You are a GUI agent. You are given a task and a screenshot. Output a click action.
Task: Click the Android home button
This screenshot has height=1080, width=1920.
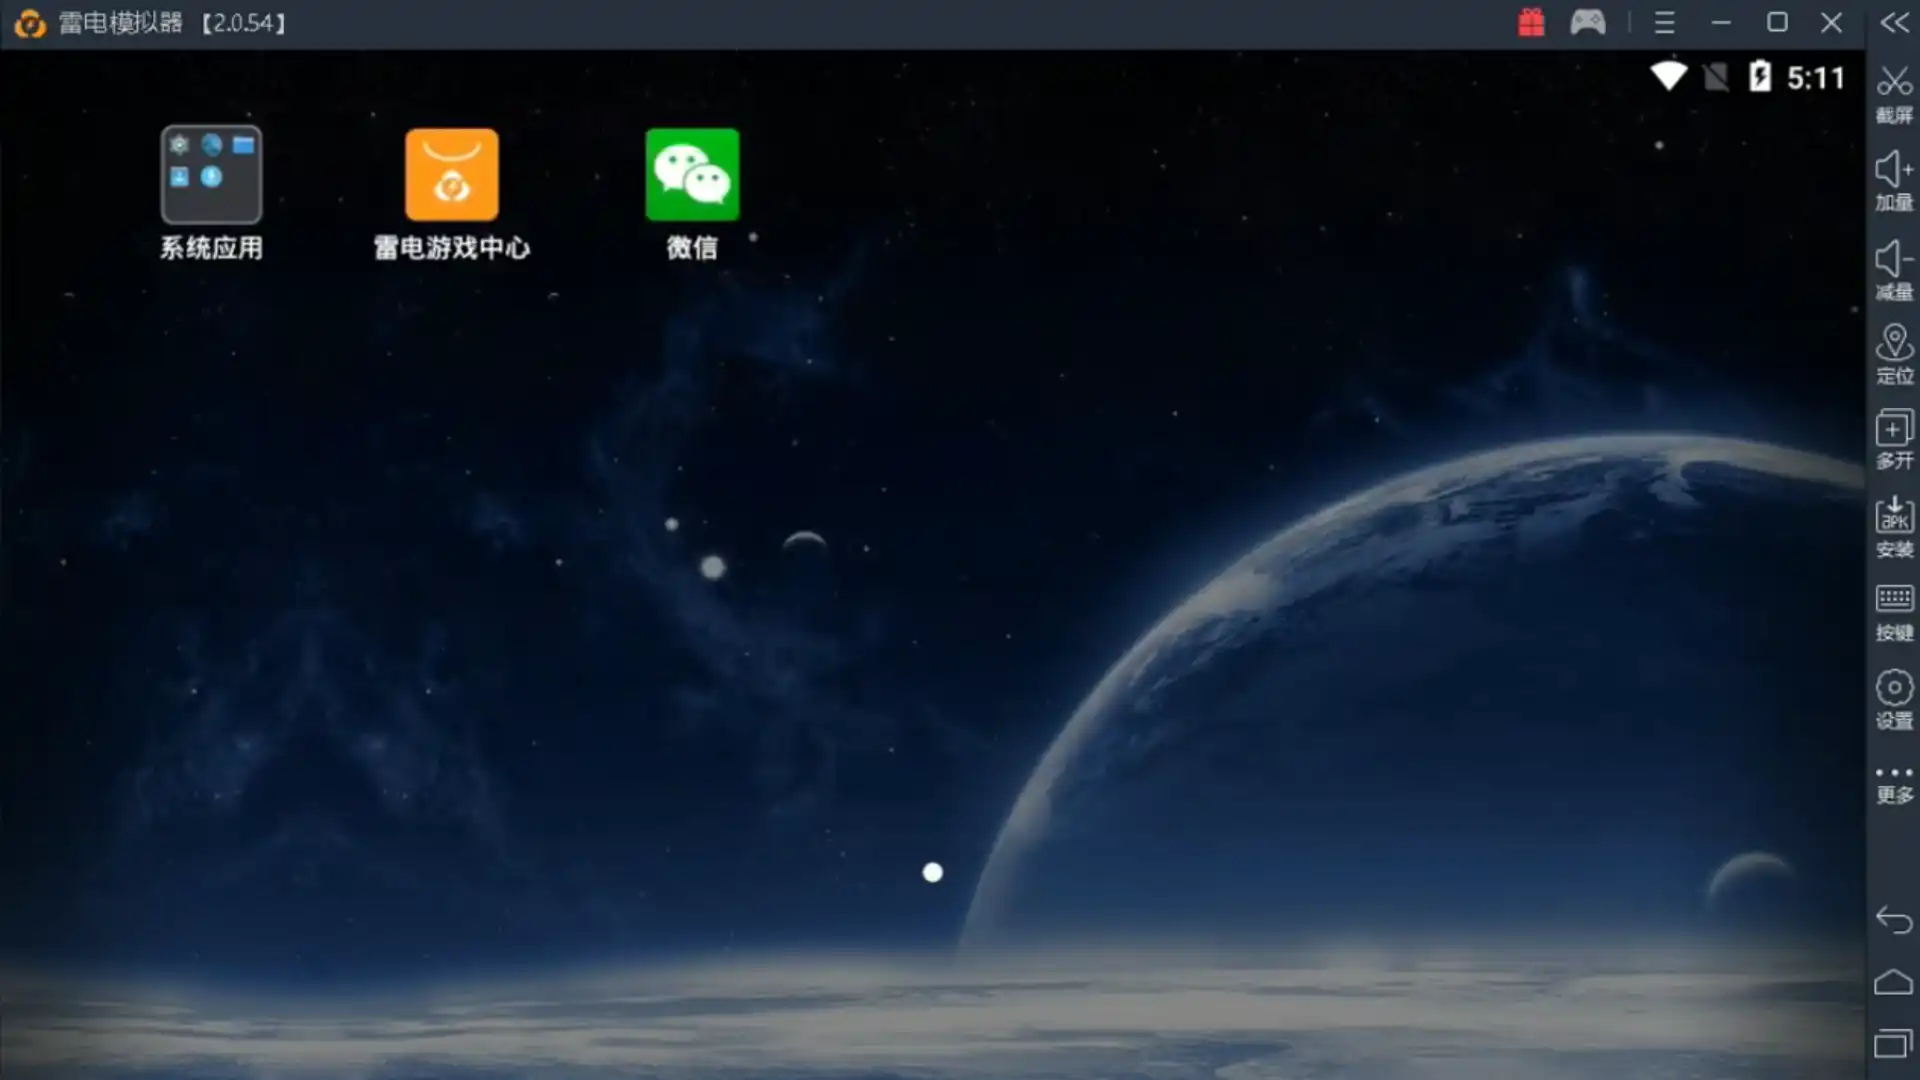pos(1894,982)
